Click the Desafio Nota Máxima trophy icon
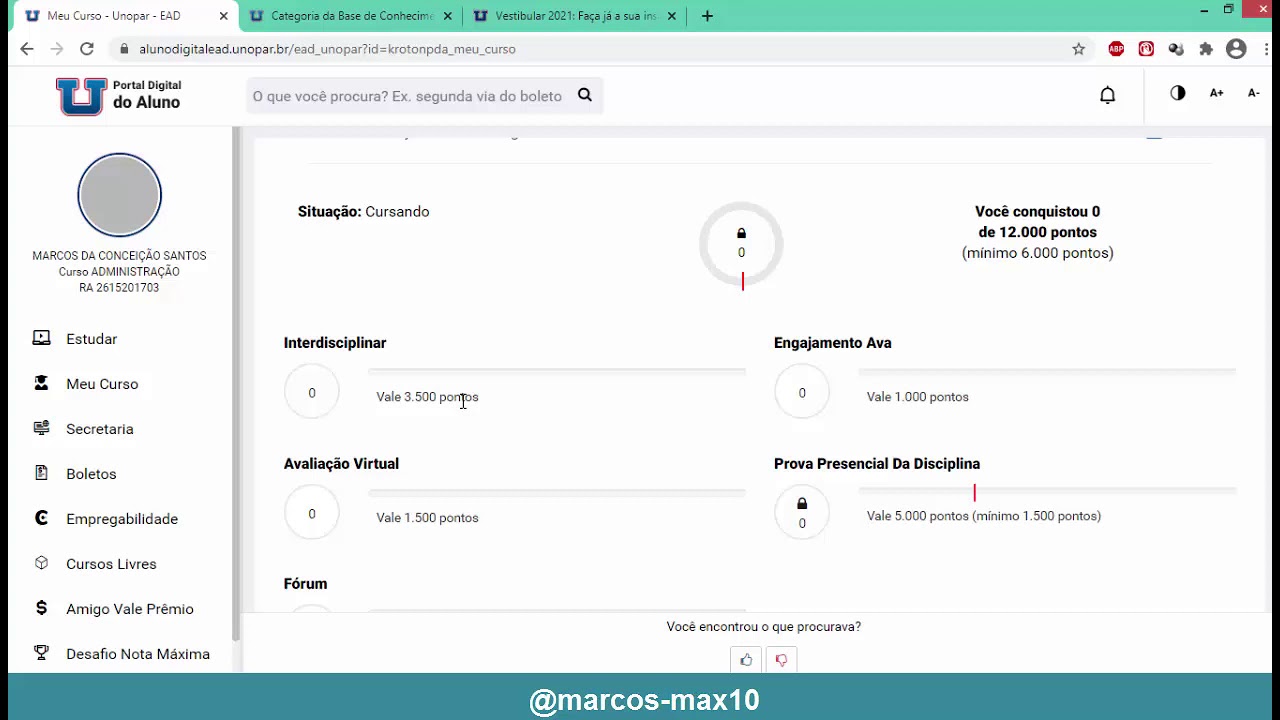This screenshot has width=1280, height=720. click(41, 653)
